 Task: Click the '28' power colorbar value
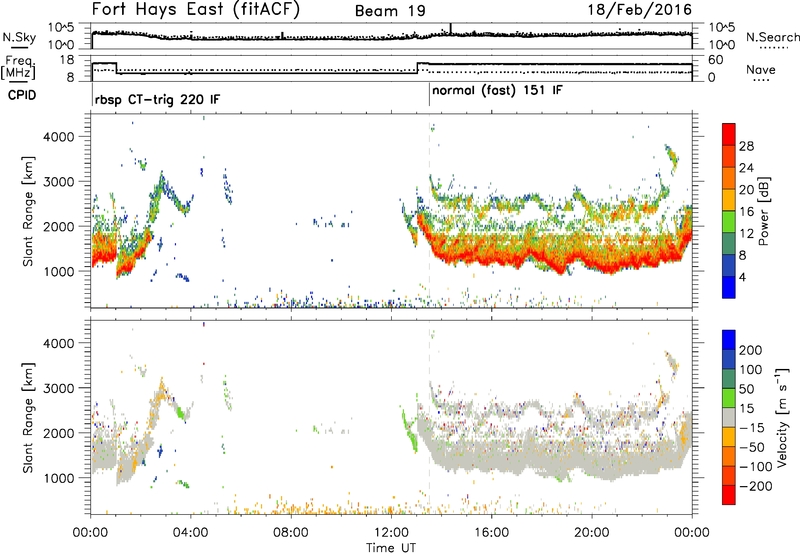[x=746, y=146]
